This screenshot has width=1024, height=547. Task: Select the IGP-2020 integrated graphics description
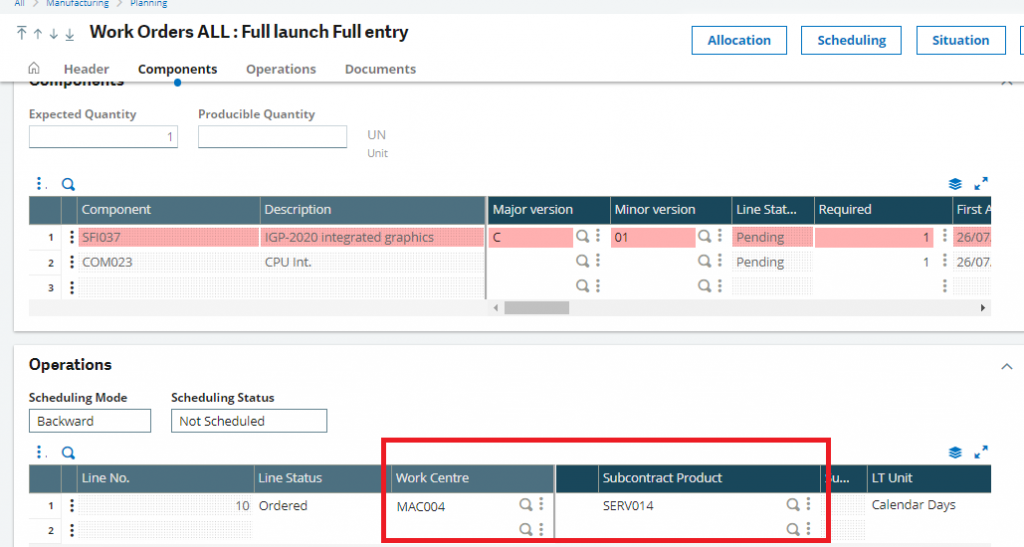pyautogui.click(x=372, y=237)
